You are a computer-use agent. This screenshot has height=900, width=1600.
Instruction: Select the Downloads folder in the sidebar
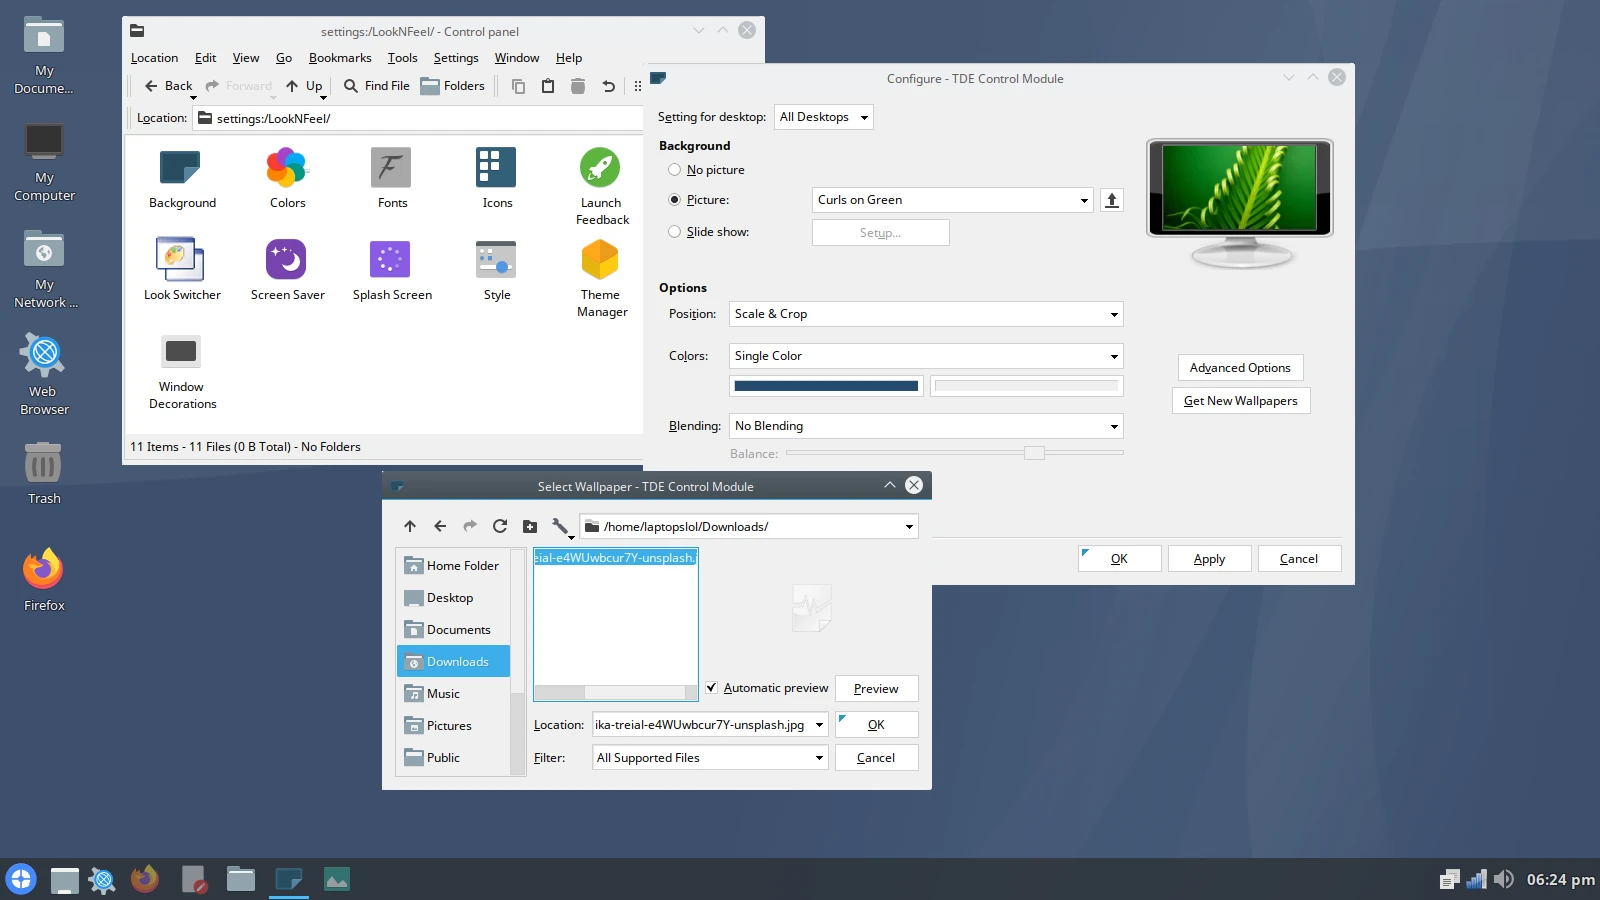pyautogui.click(x=456, y=661)
